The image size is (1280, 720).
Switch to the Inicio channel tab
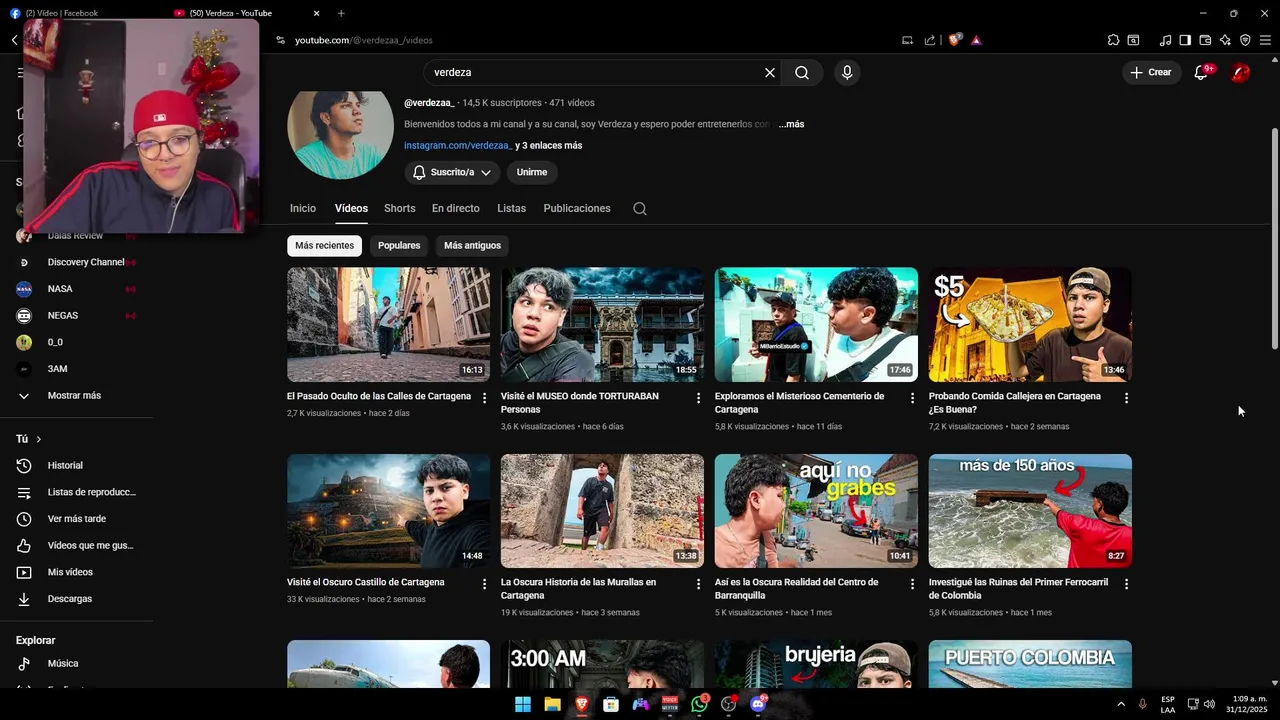tap(303, 208)
